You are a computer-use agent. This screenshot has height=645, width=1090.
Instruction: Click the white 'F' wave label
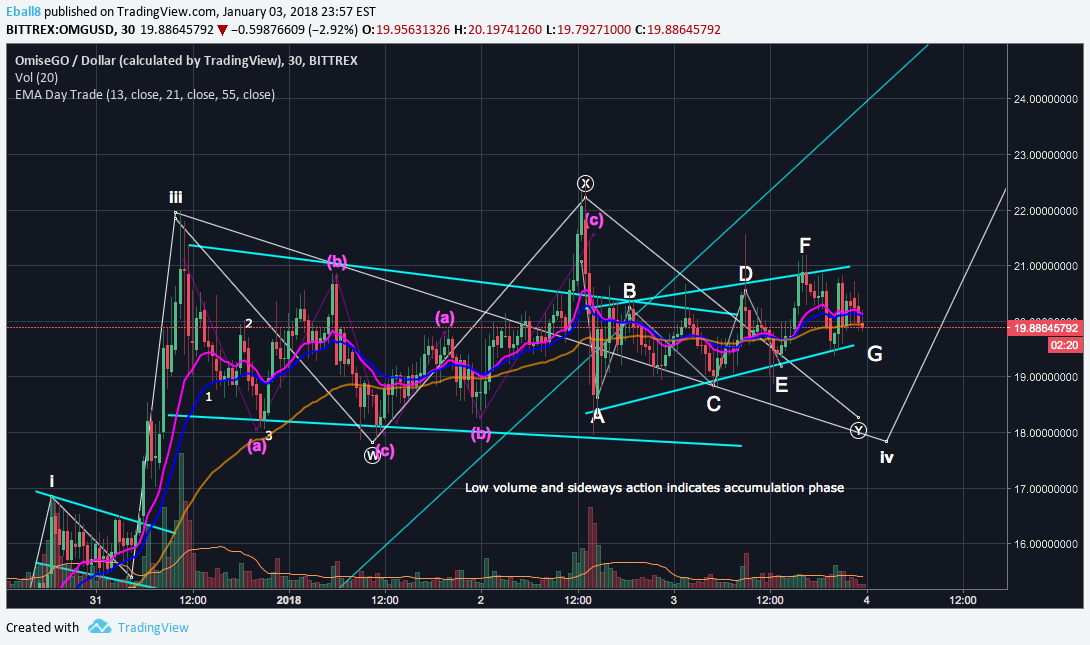[804, 245]
